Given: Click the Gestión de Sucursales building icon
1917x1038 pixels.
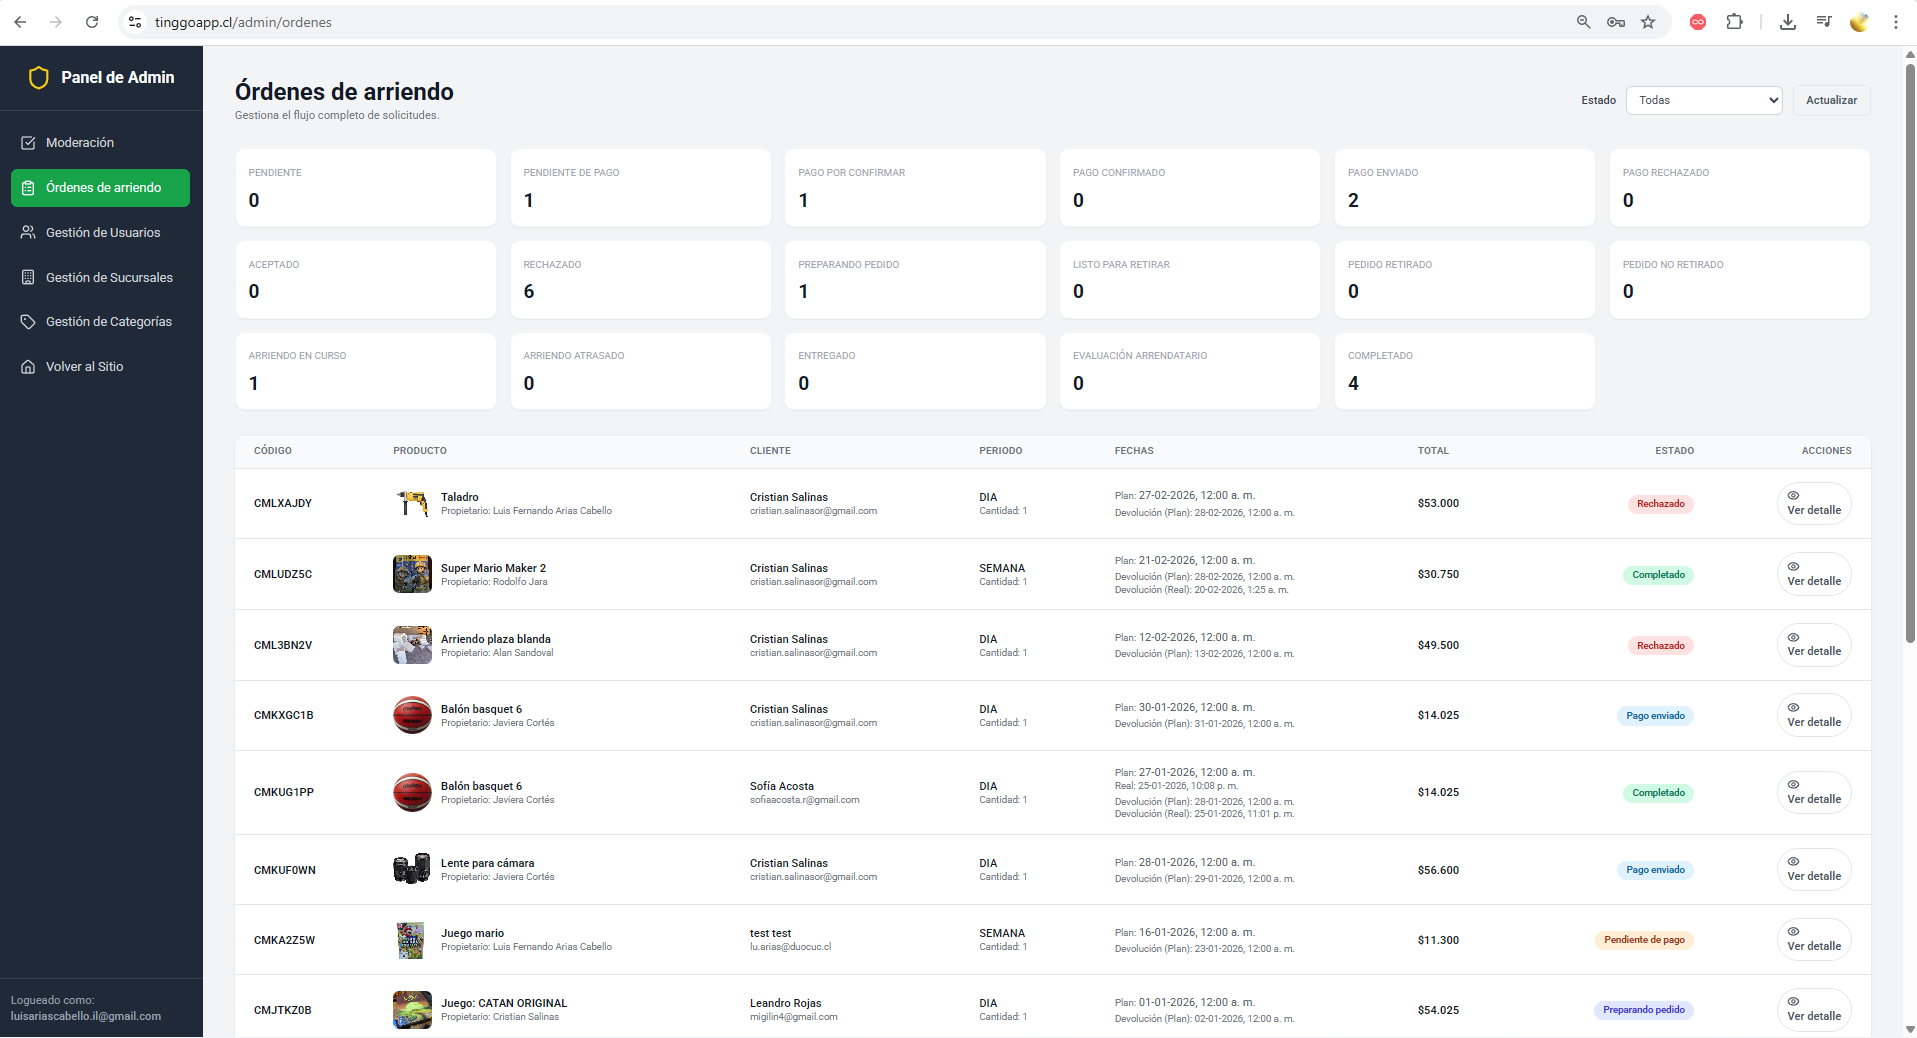Looking at the screenshot, I should pos(28,277).
